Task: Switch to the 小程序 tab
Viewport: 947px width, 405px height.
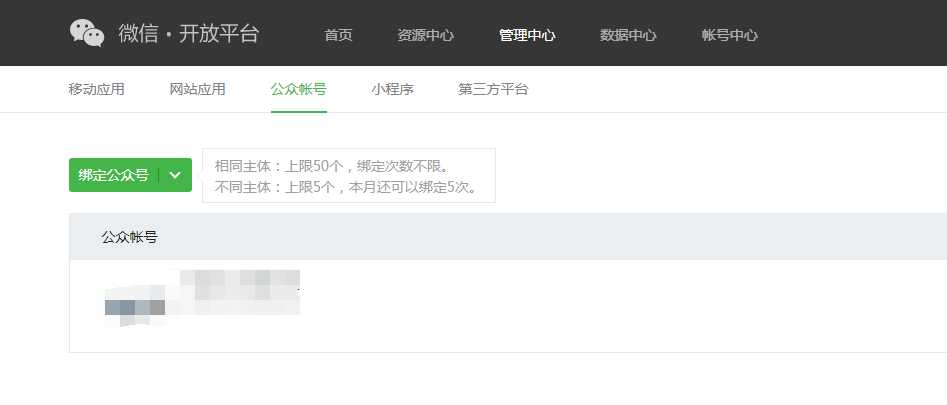Action: [393, 89]
